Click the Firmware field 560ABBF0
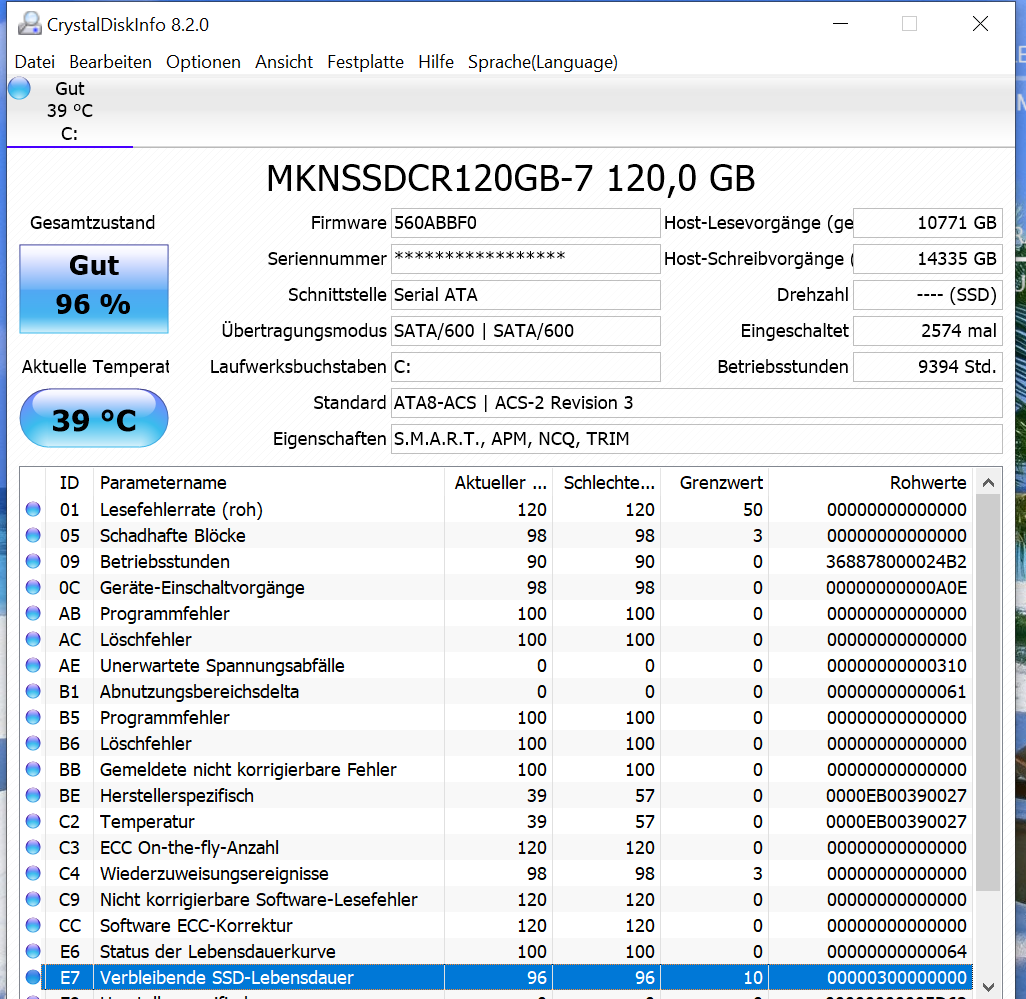 pos(525,223)
